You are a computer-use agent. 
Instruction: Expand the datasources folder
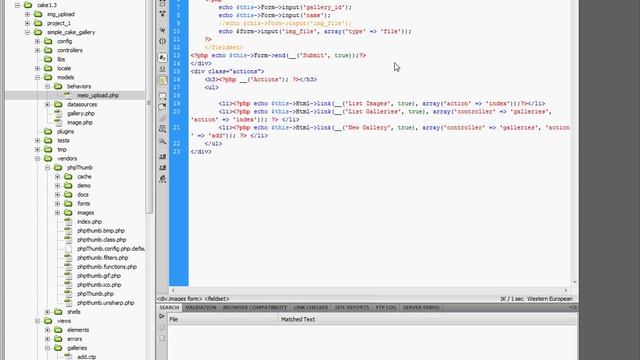pyautogui.click(x=47, y=104)
